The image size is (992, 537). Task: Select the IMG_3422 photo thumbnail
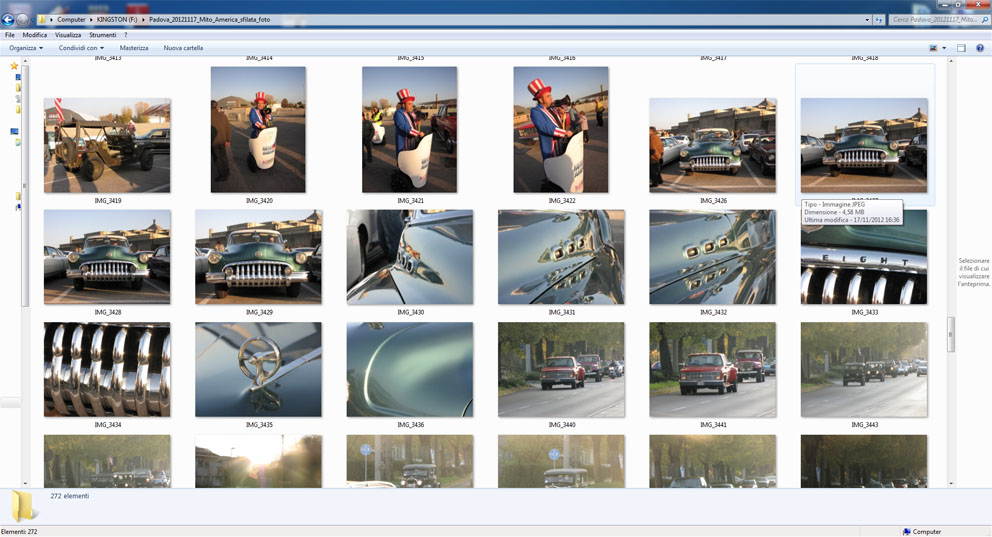coord(561,130)
